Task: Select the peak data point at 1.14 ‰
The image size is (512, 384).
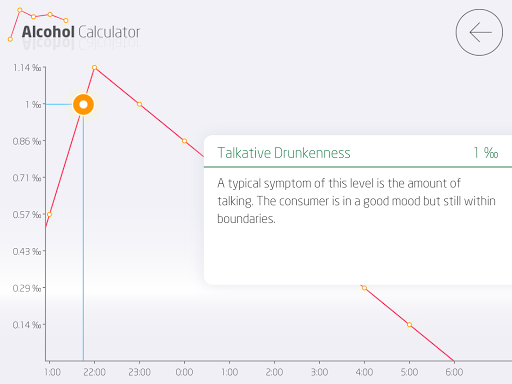Action: pos(94,67)
